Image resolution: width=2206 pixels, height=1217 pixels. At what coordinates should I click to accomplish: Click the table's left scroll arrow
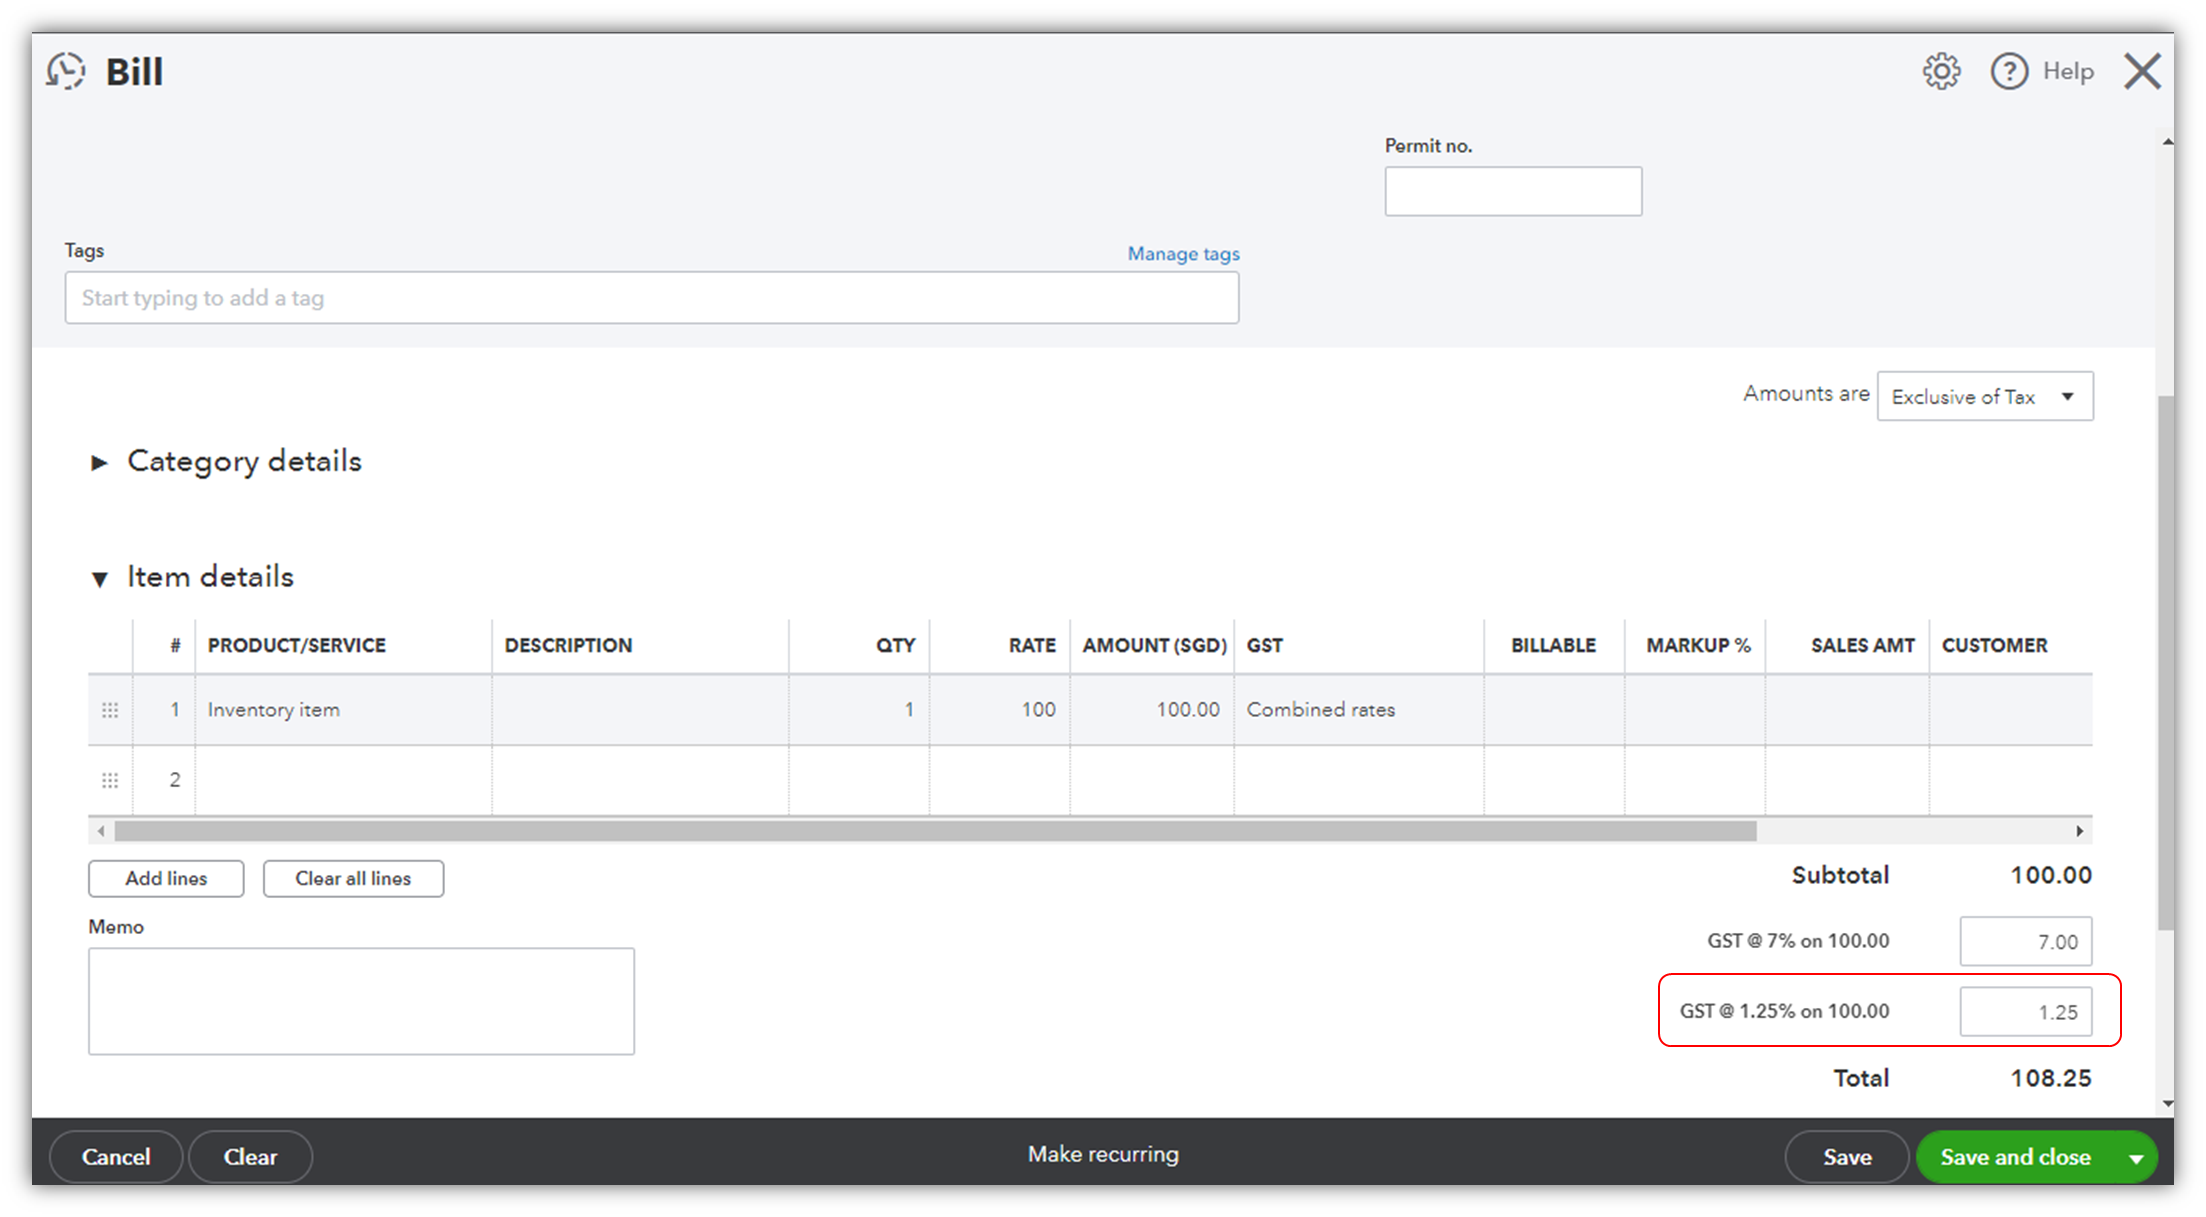pos(101,831)
